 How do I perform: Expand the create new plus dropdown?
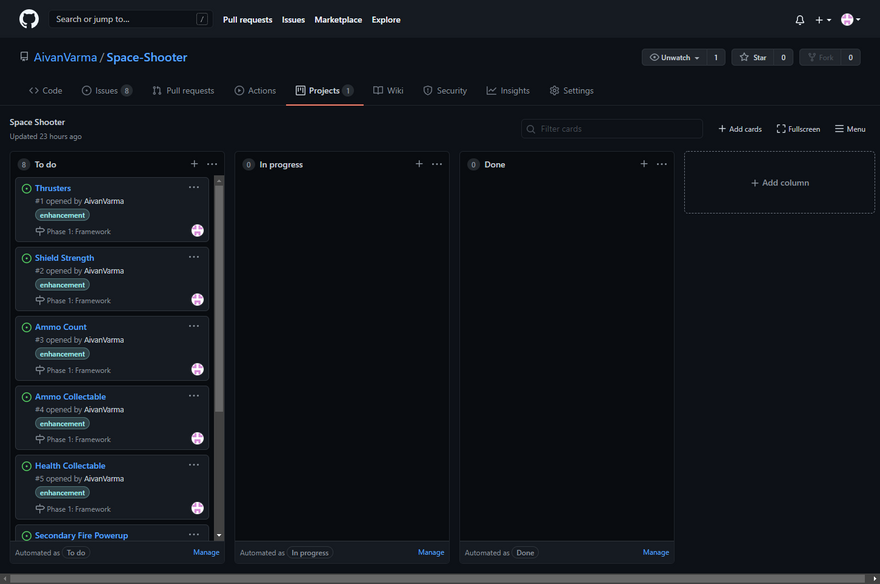coord(823,20)
